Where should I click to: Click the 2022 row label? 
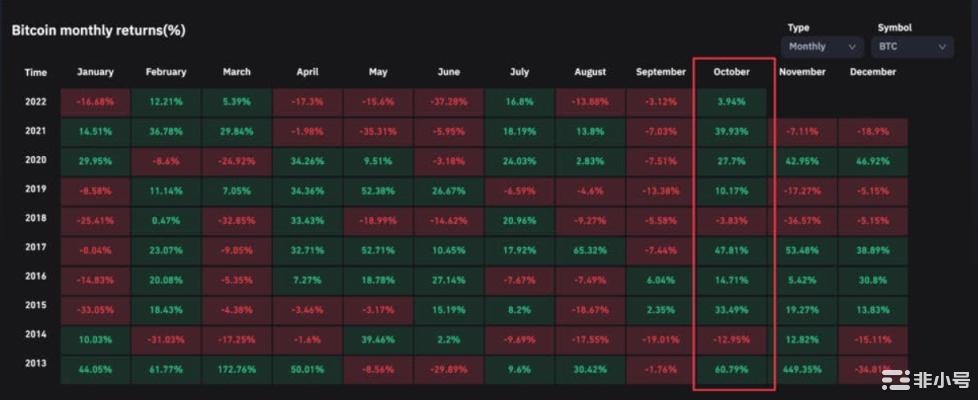(36, 102)
